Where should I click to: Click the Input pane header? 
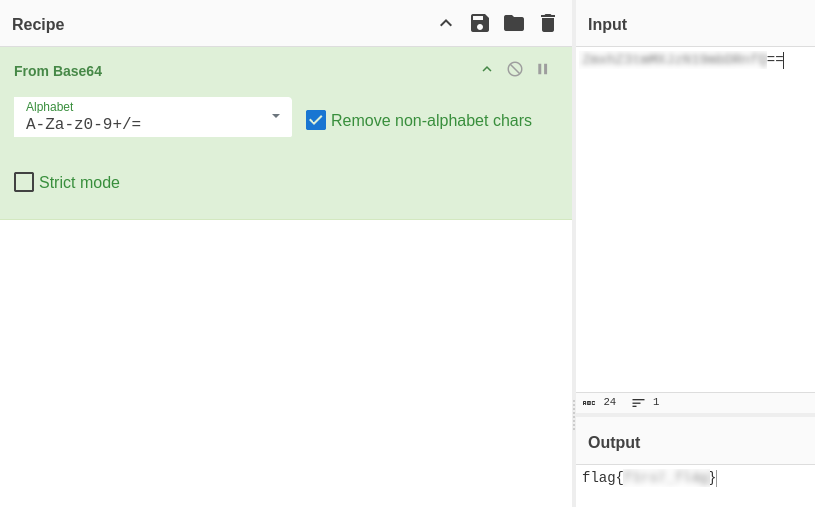pos(608,25)
